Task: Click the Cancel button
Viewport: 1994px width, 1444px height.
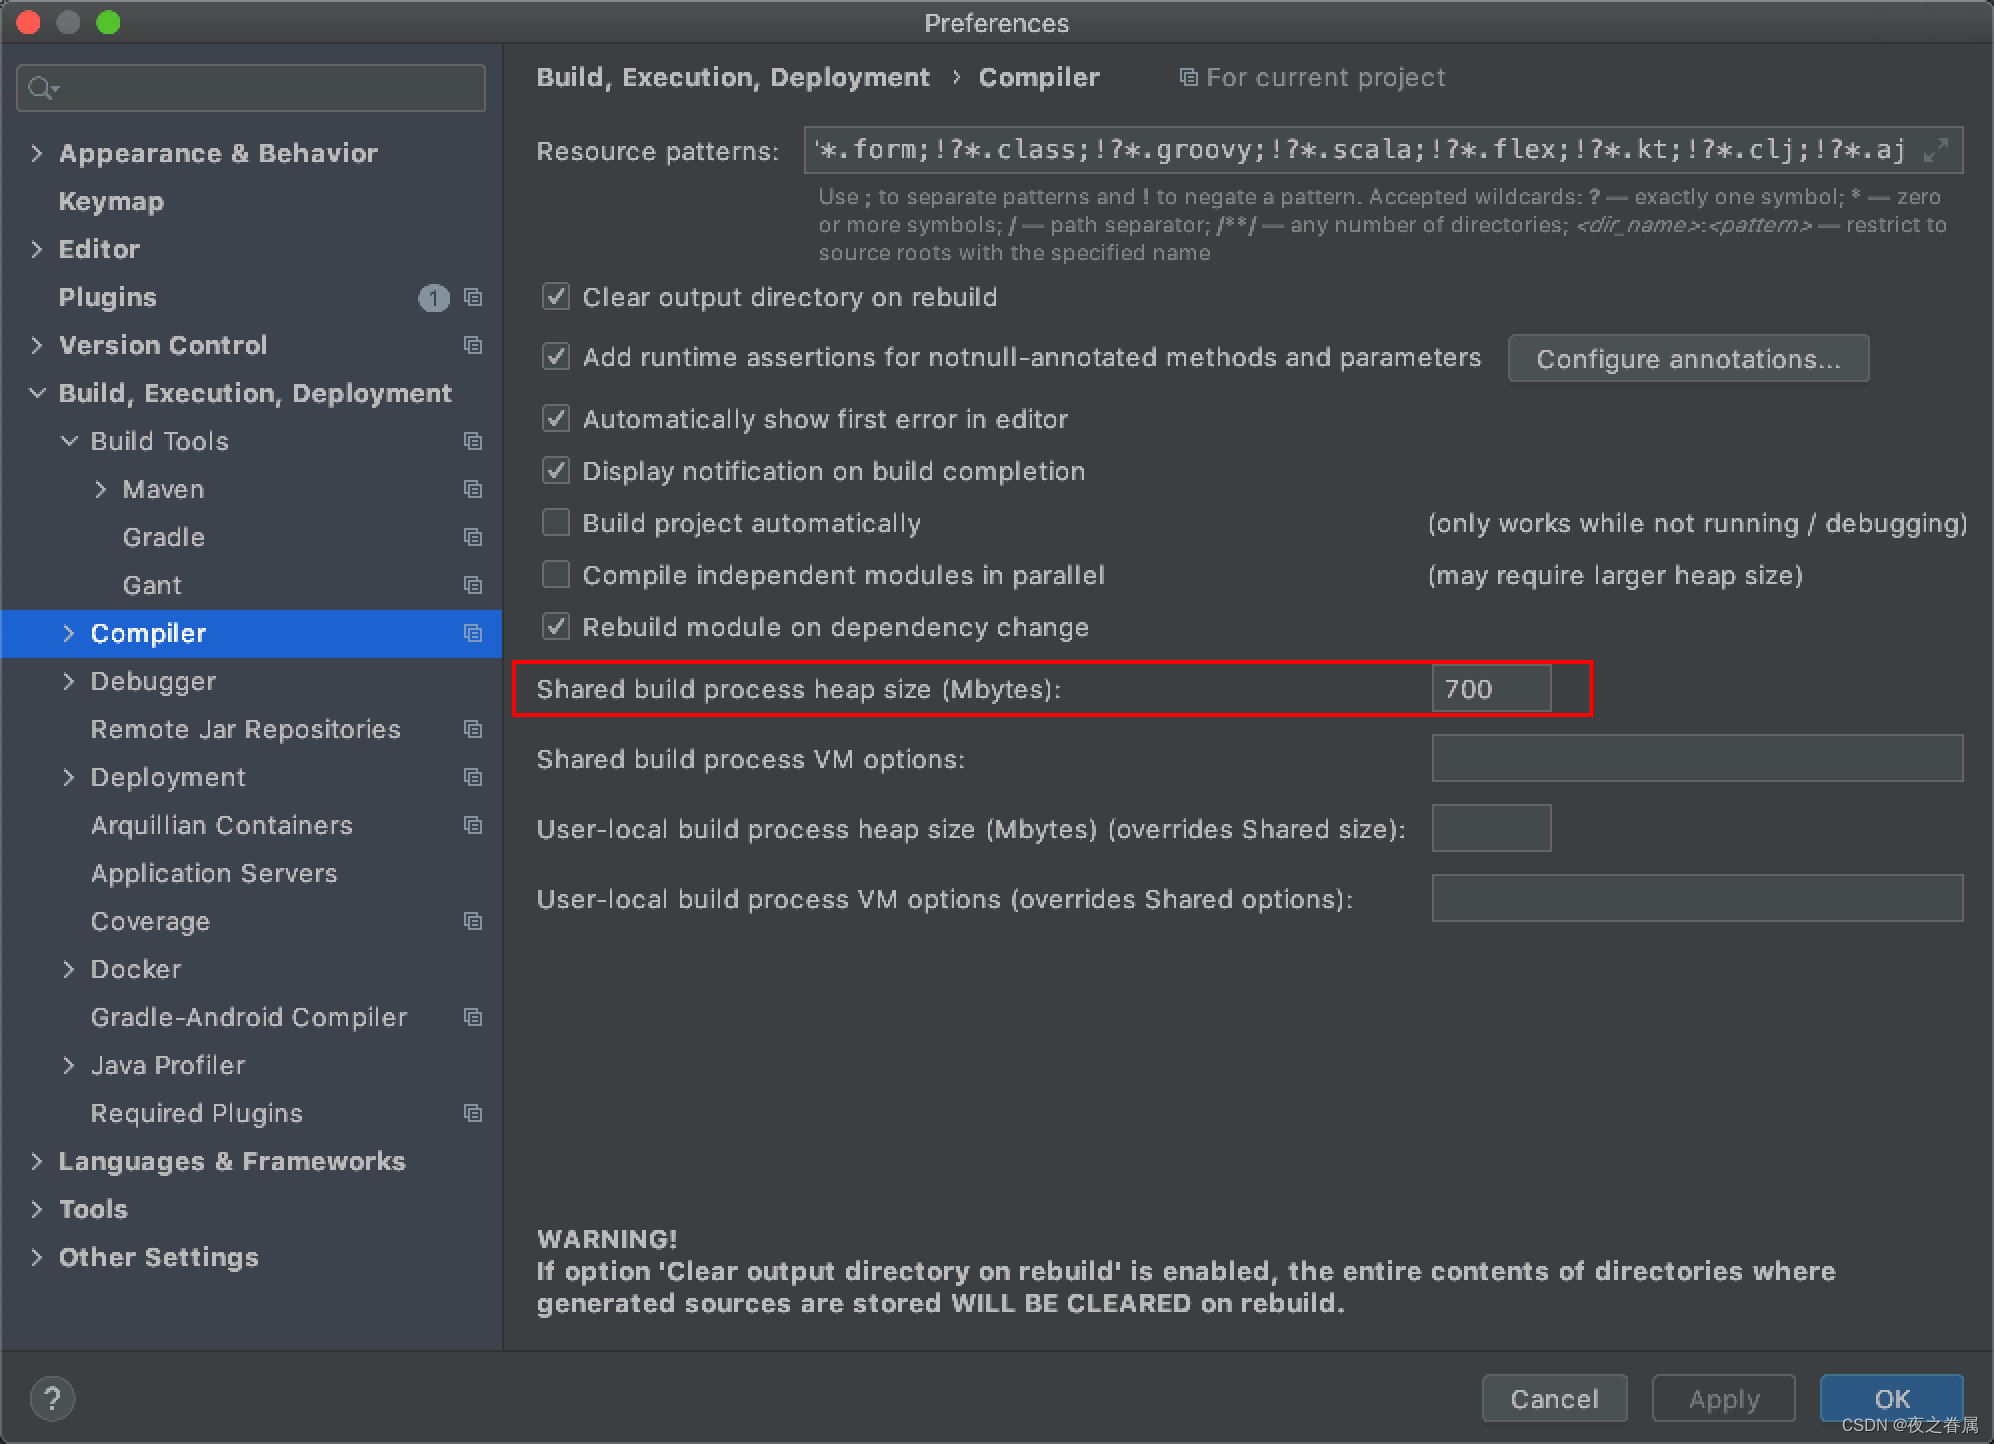Action: (1554, 1398)
